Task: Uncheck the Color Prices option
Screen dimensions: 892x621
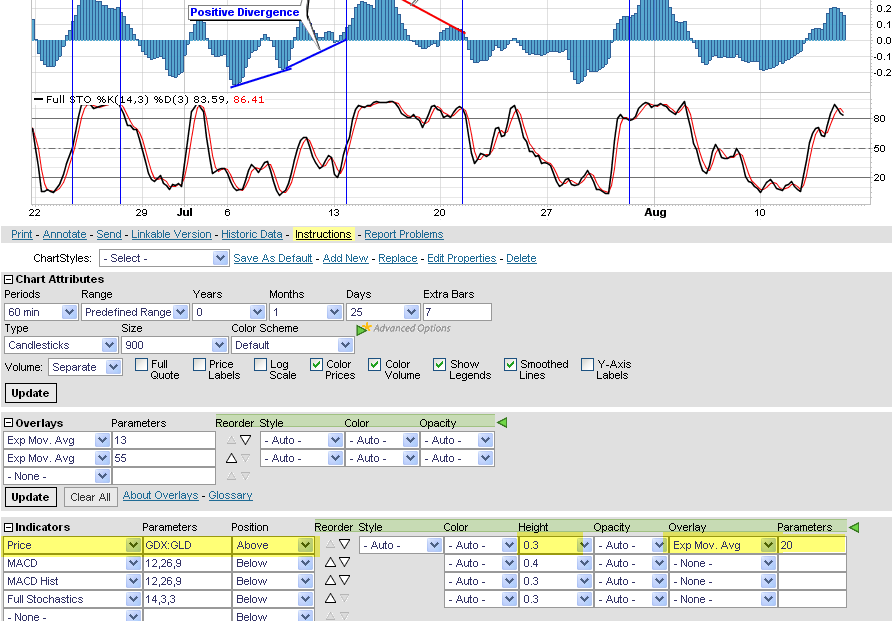Action: coord(317,365)
